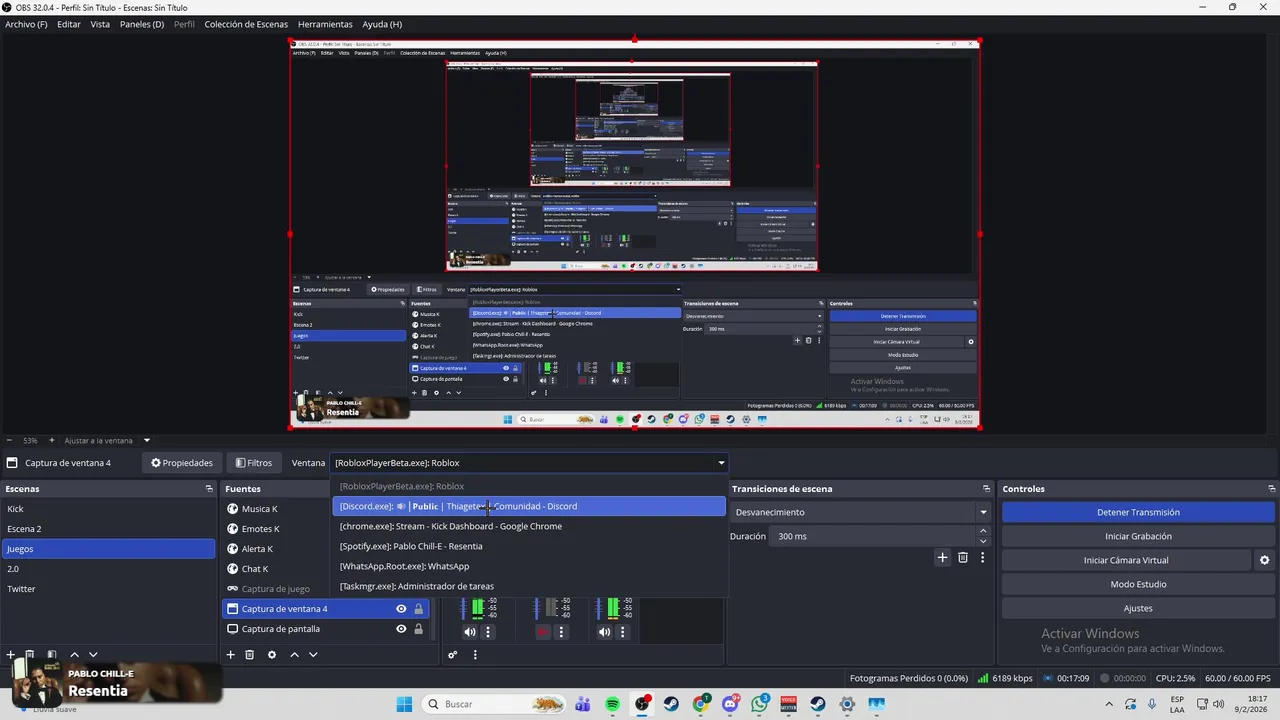This screenshot has height=720, width=1280.
Task: Select Taskmgr.exe Administrador de tareas option
Action: point(529,586)
